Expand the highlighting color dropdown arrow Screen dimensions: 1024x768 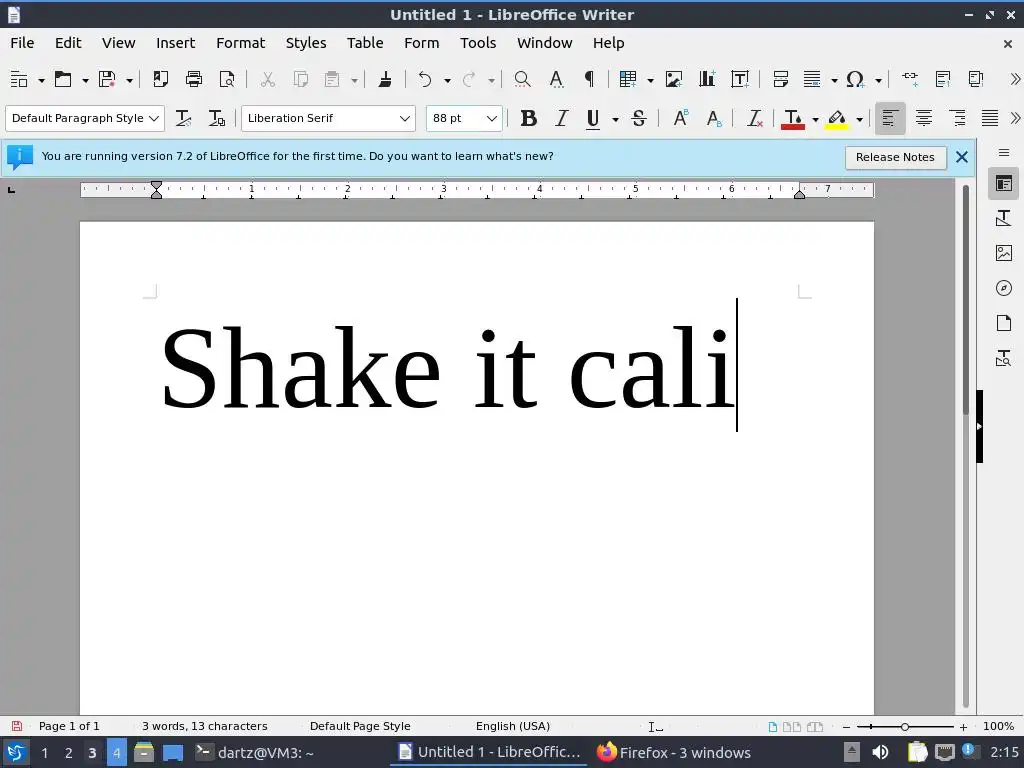click(859, 119)
